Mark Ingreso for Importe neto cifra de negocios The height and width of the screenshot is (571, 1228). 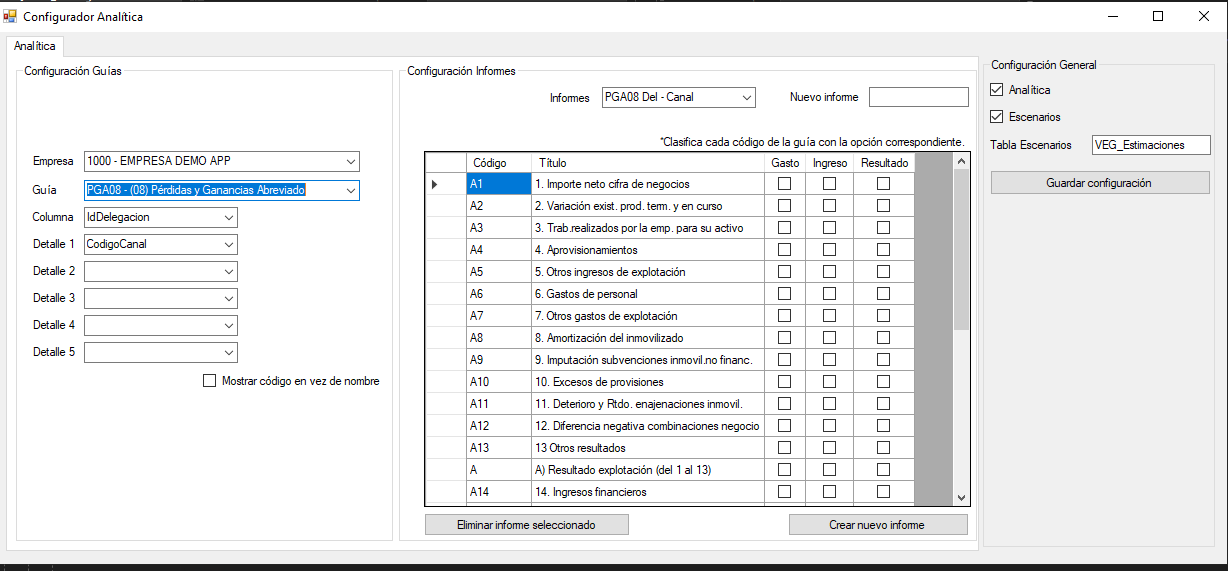(x=829, y=184)
